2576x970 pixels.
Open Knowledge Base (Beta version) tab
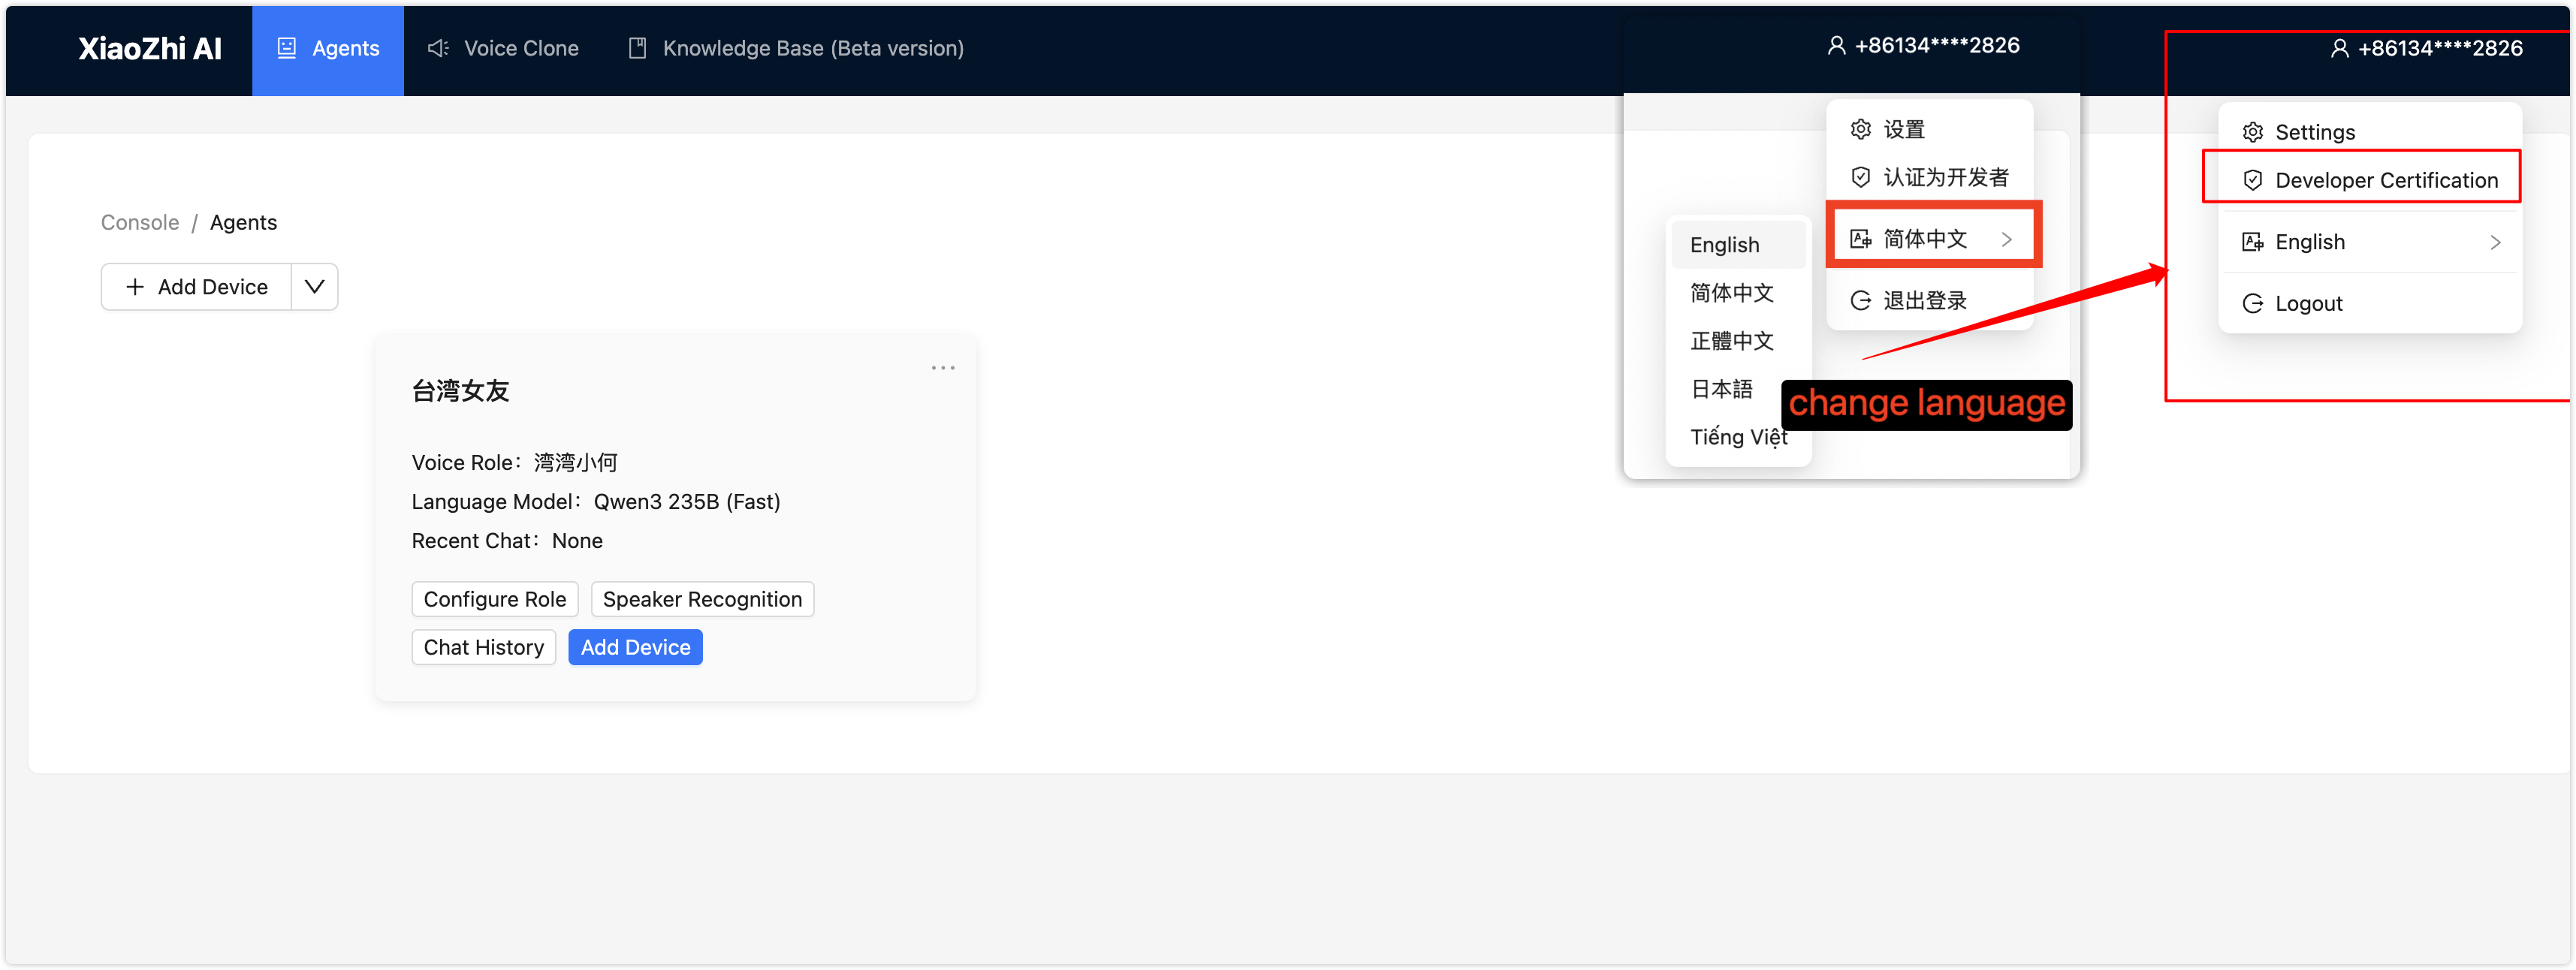[796, 48]
